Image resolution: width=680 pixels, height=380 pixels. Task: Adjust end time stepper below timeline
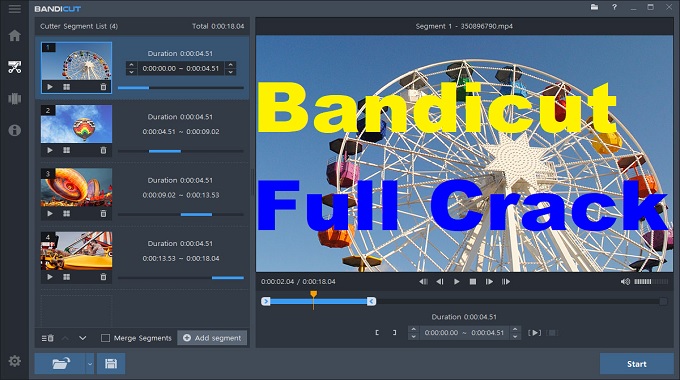click(x=515, y=333)
